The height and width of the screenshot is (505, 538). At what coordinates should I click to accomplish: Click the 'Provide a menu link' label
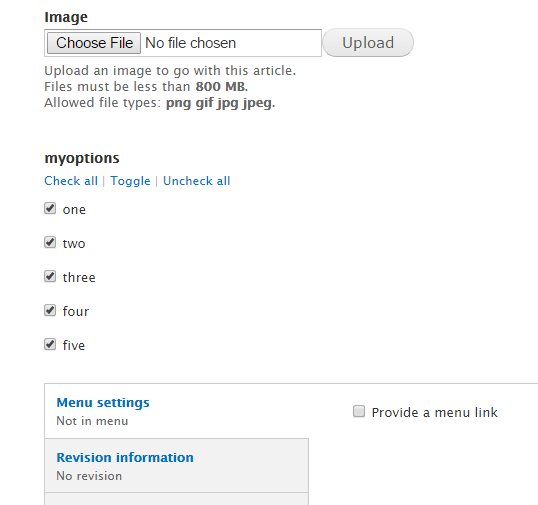[434, 412]
